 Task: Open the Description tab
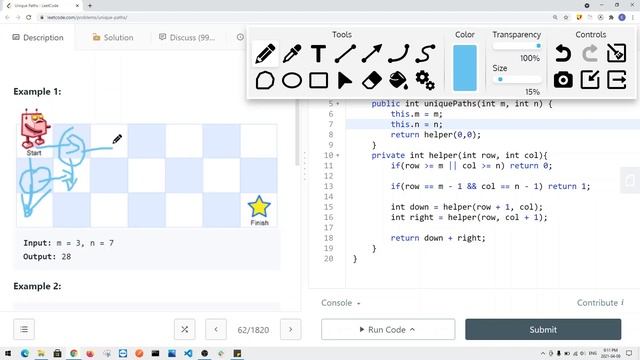(x=38, y=38)
